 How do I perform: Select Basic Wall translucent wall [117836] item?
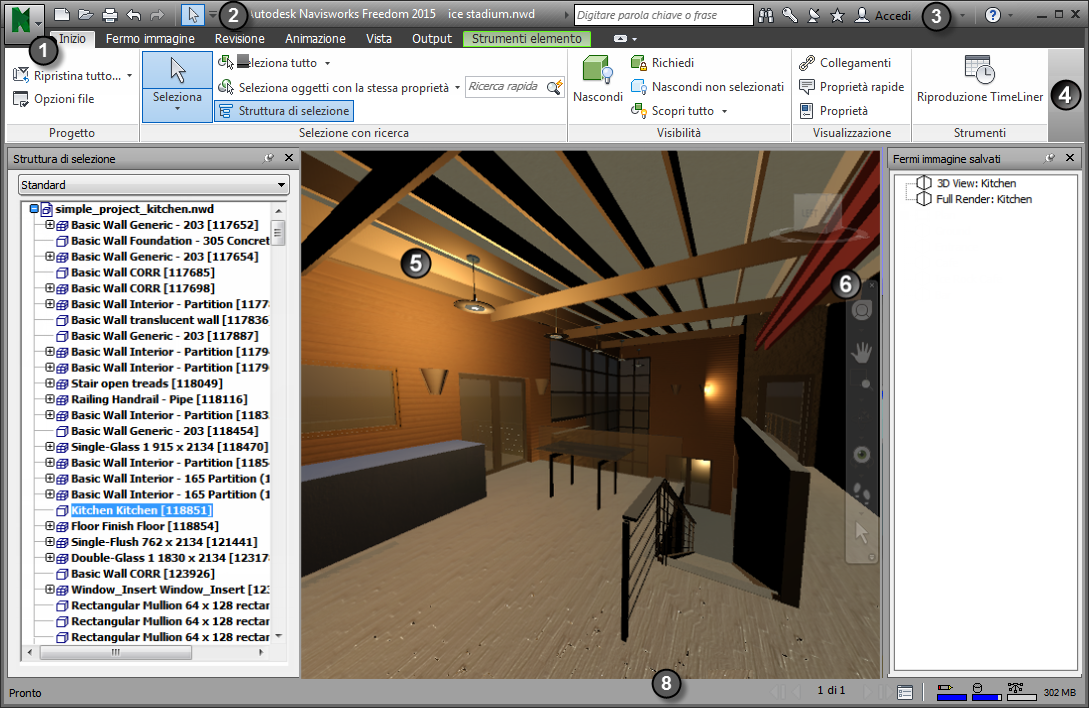point(169,320)
